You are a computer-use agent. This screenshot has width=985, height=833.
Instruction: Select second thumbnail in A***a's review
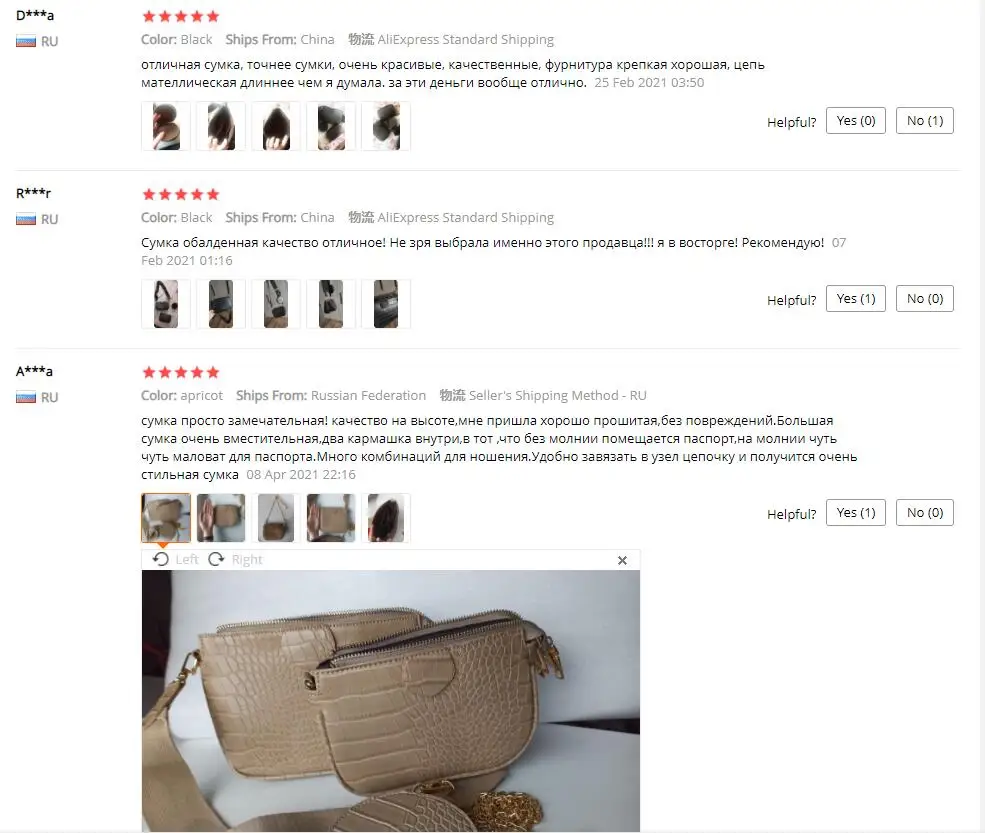[x=220, y=518]
